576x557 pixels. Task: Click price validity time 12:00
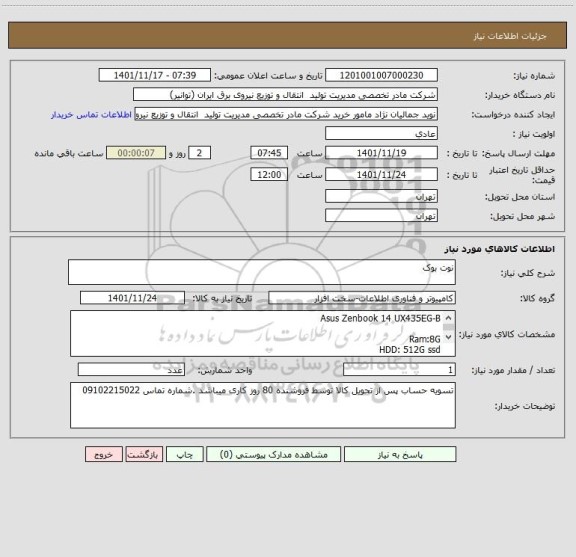pyautogui.click(x=269, y=175)
